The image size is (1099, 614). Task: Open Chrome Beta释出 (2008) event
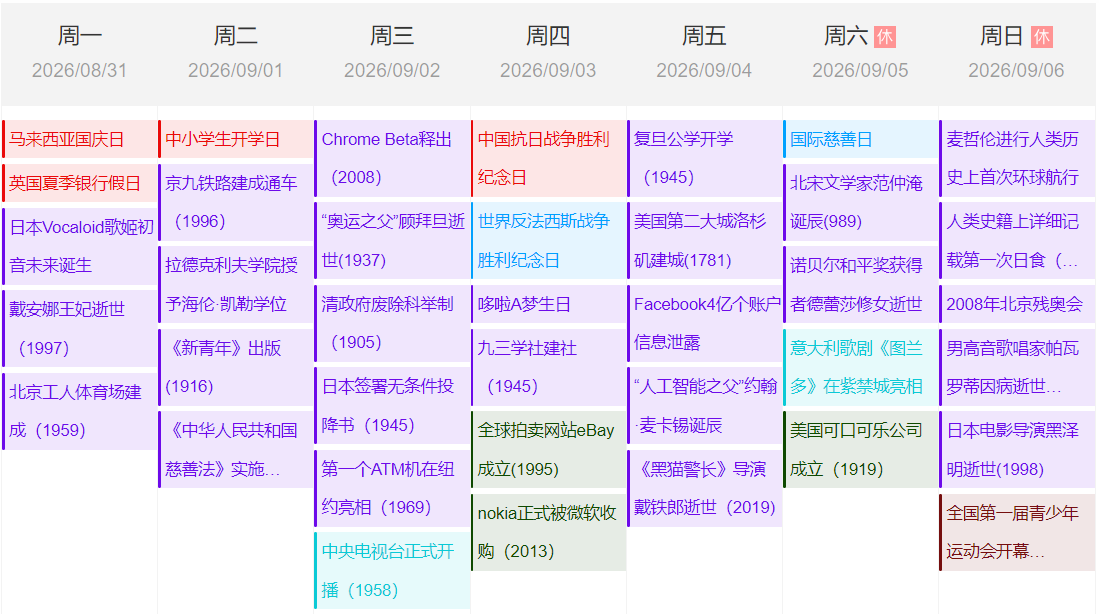tap(392, 158)
